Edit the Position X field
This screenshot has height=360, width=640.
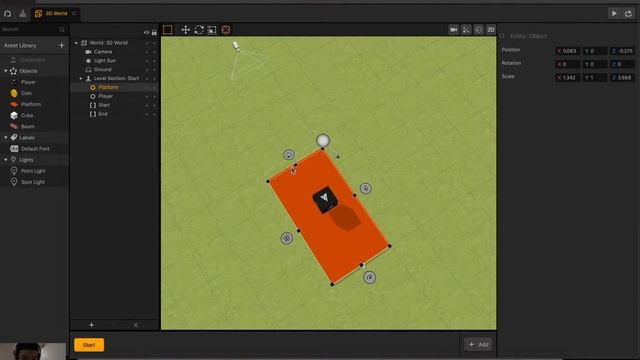point(567,51)
